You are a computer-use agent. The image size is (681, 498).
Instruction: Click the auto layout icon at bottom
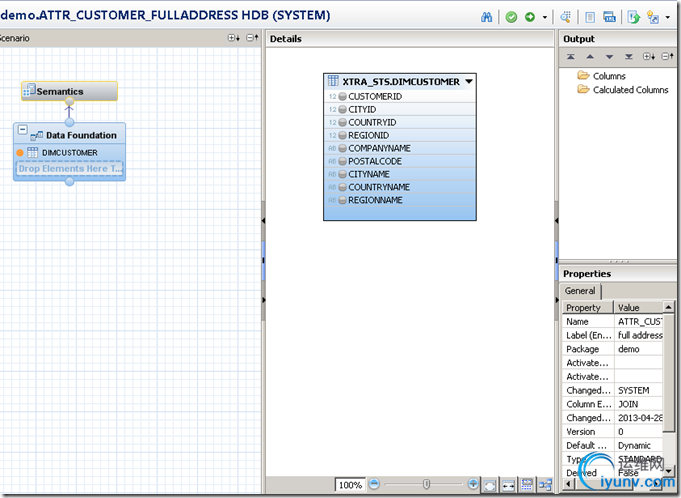click(x=545, y=485)
